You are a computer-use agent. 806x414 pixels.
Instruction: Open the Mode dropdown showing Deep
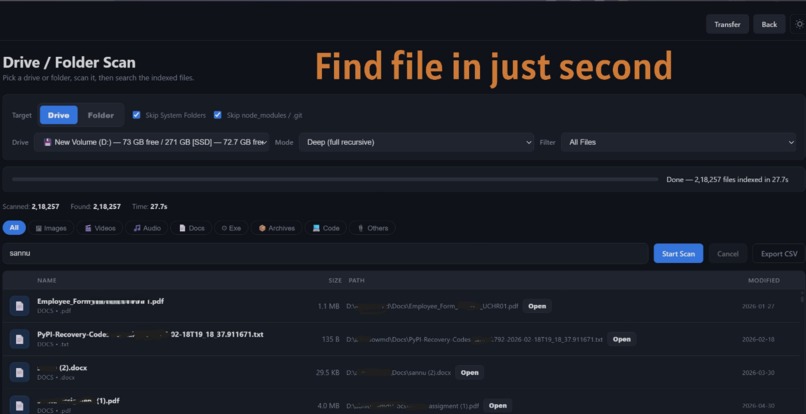coord(416,142)
